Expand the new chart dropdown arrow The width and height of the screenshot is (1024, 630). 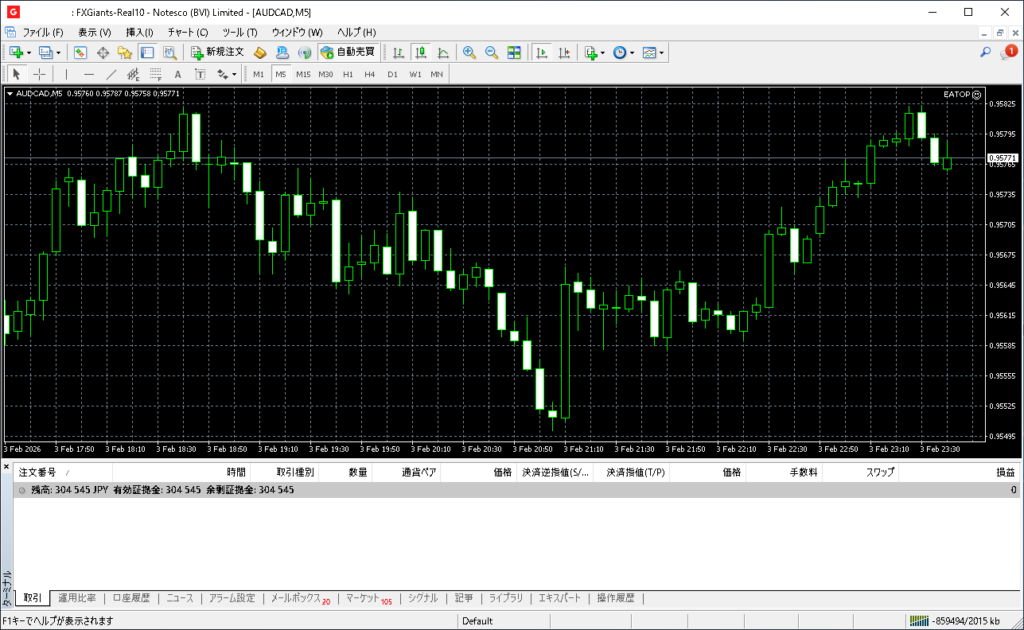pos(29,52)
